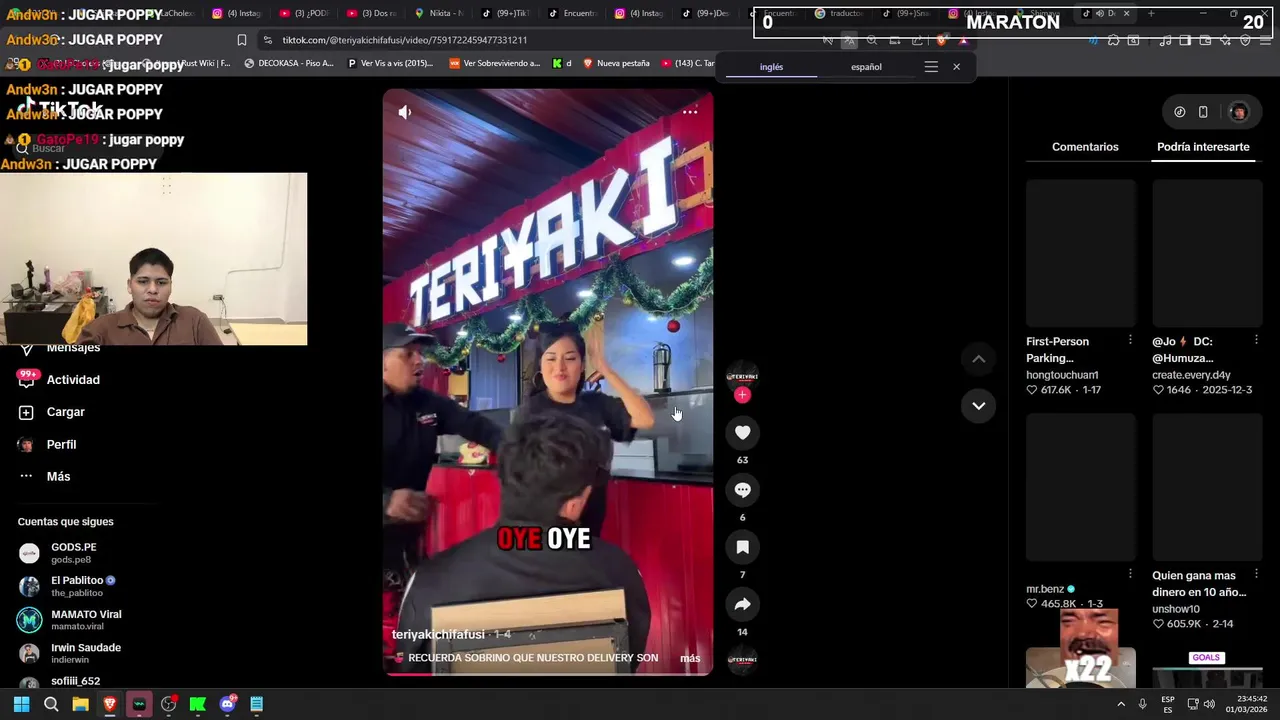
Task: Open the Quien gana mas dinero thumbnail
Action: [1207, 488]
